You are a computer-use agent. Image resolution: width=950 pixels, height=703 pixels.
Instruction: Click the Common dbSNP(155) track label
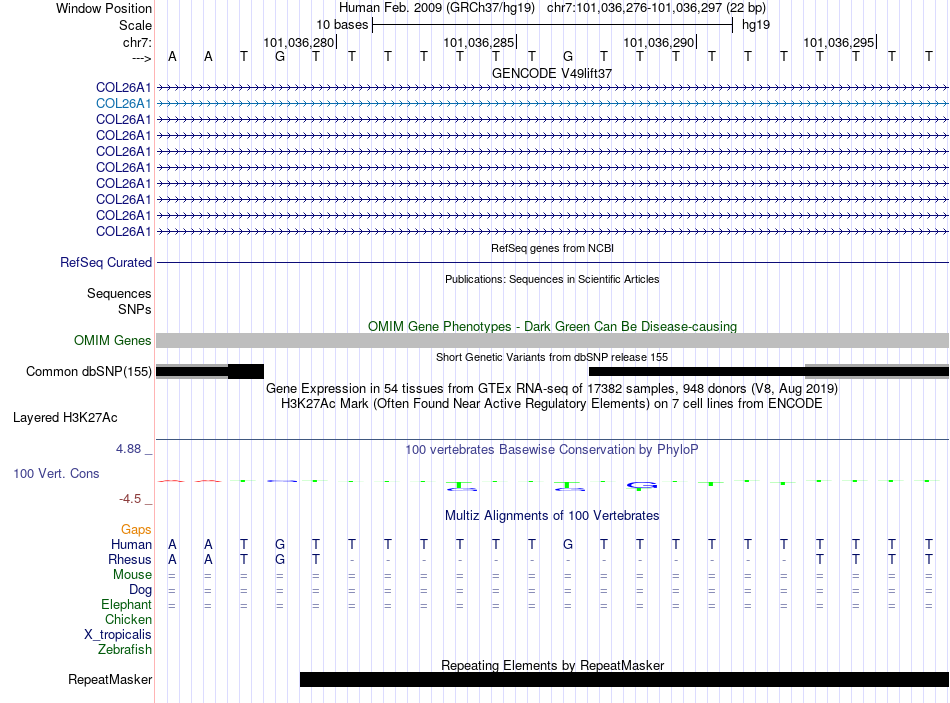coord(88,371)
